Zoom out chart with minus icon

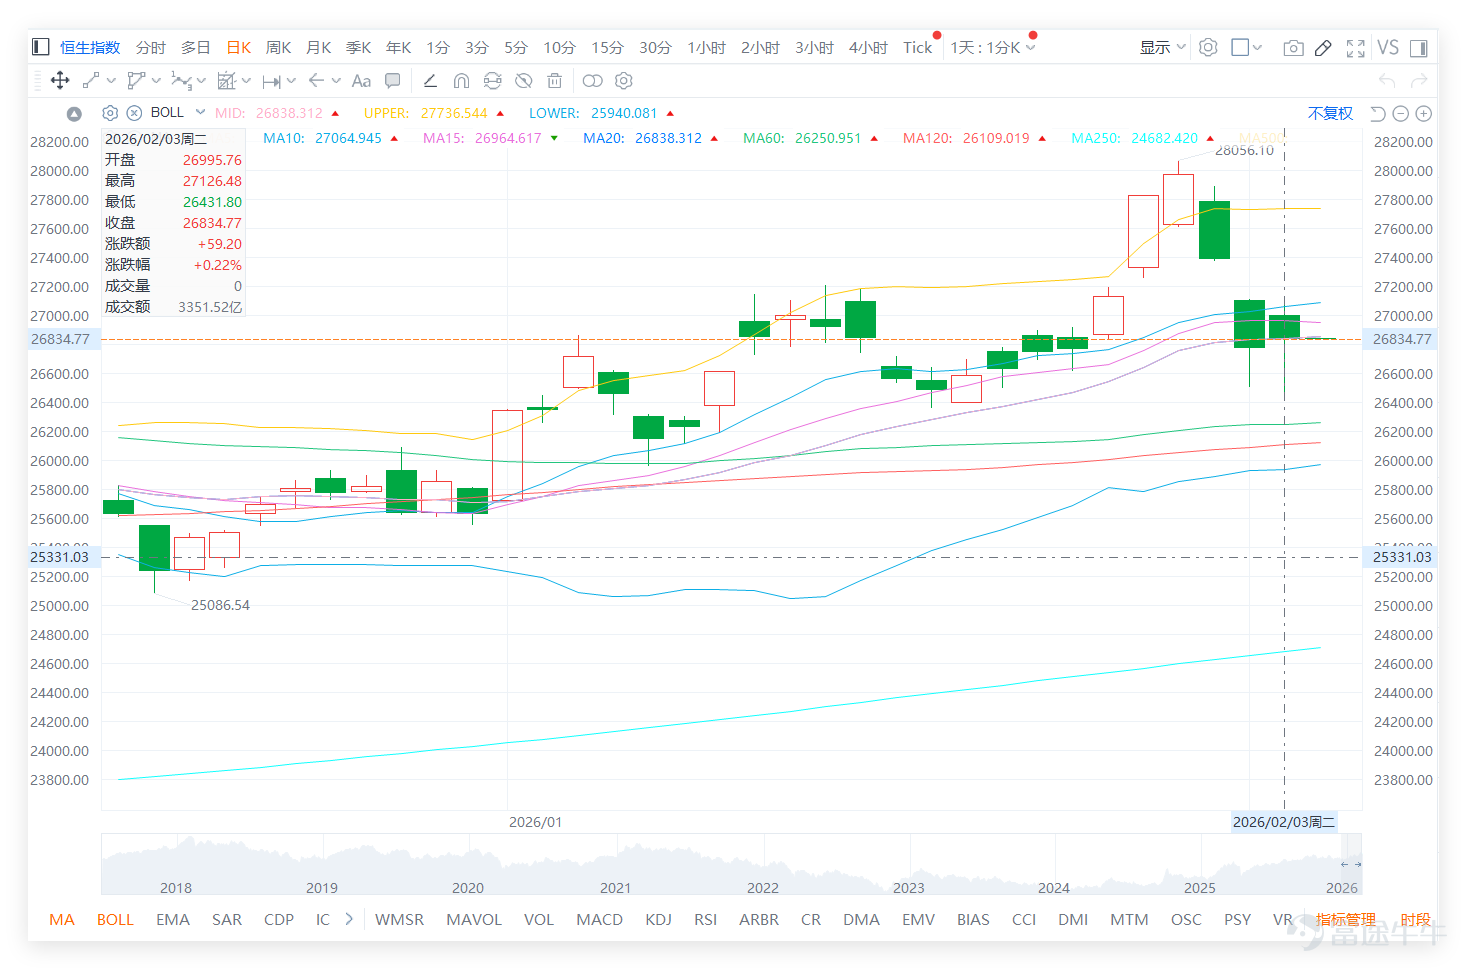click(x=1401, y=114)
